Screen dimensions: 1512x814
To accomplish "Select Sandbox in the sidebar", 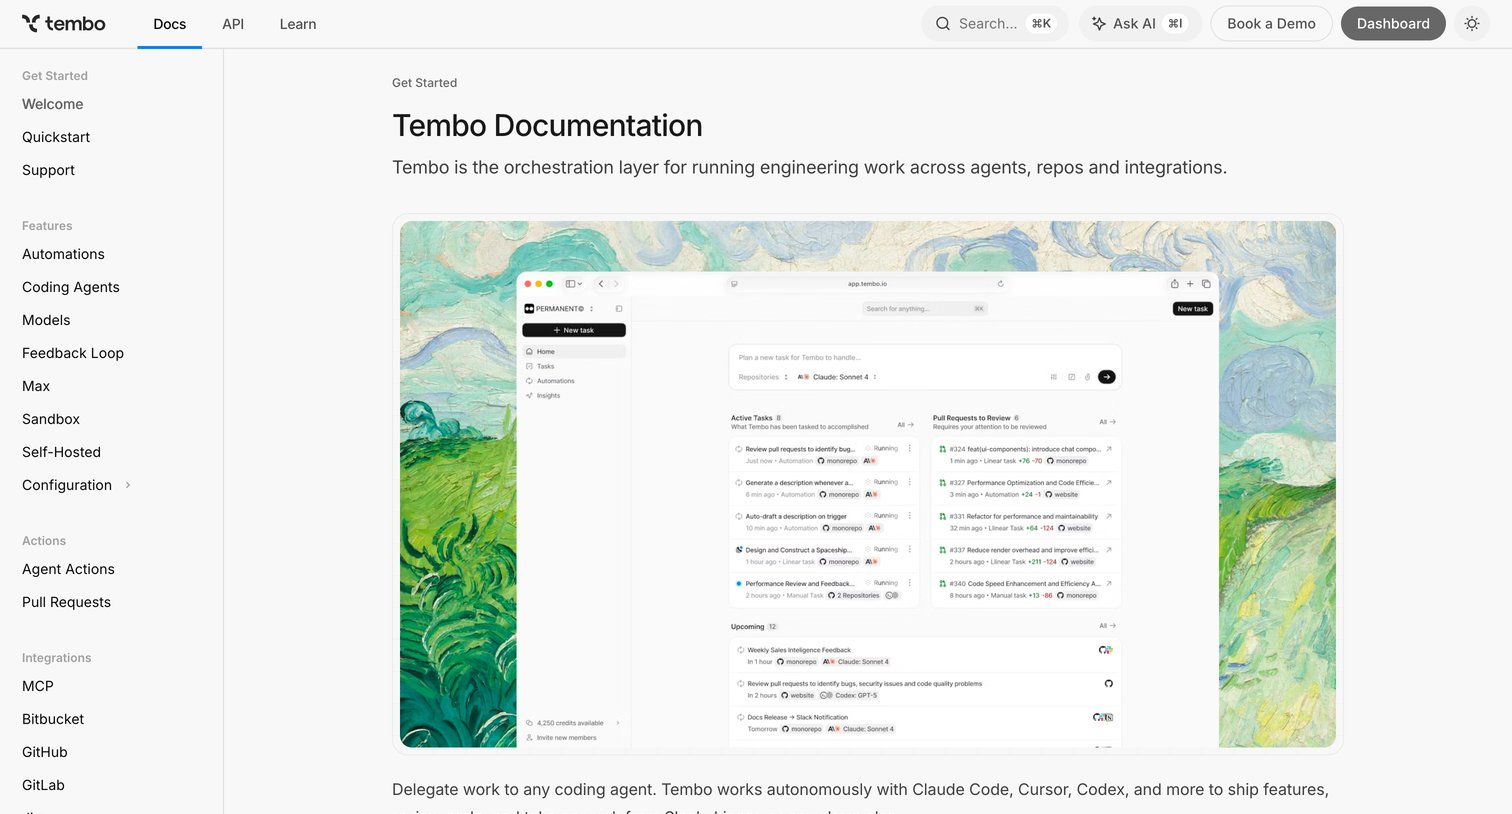I will point(51,419).
